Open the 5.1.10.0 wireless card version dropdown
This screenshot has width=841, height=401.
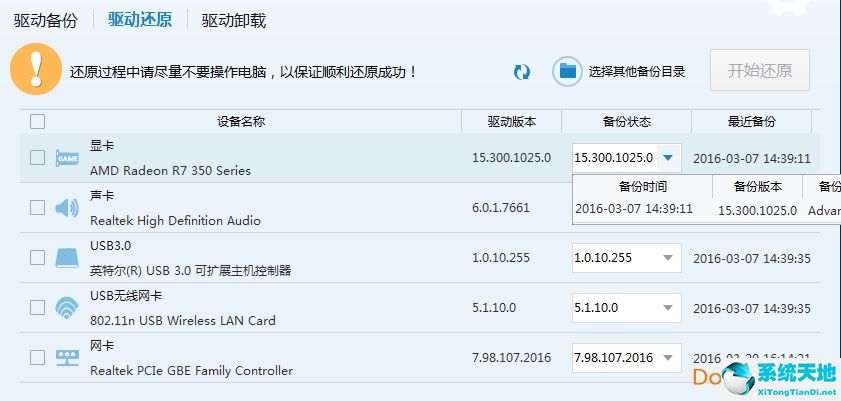click(668, 308)
